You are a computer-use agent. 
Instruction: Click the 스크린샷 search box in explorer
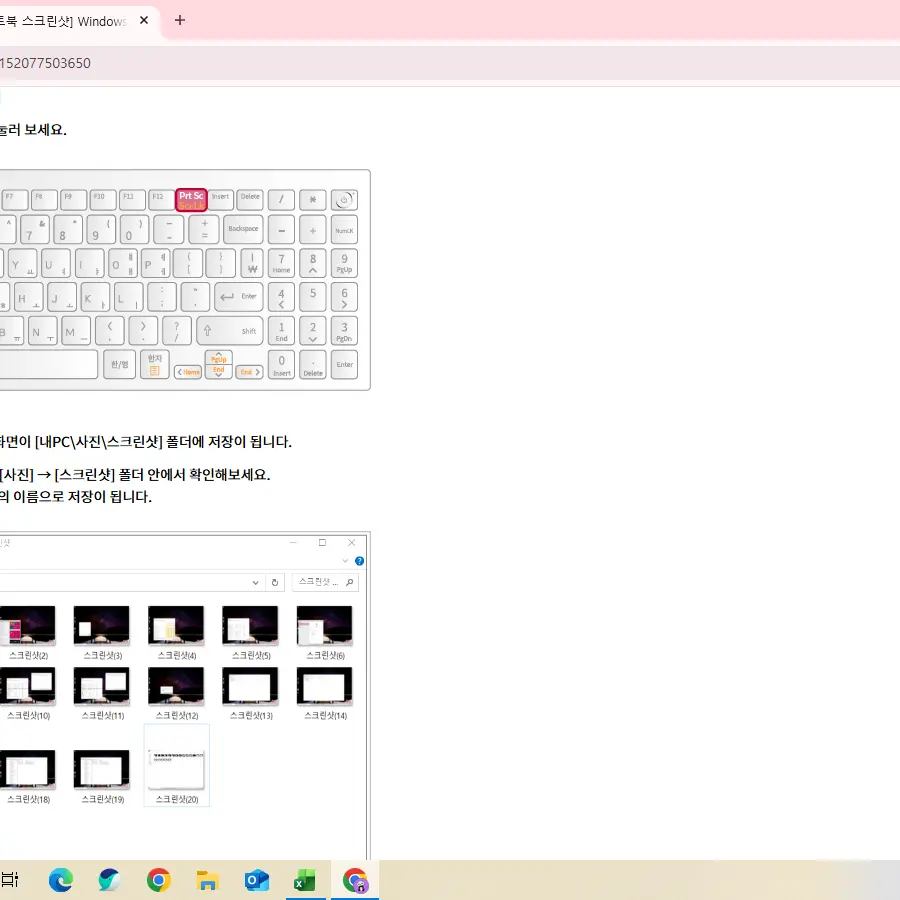pyautogui.click(x=320, y=582)
